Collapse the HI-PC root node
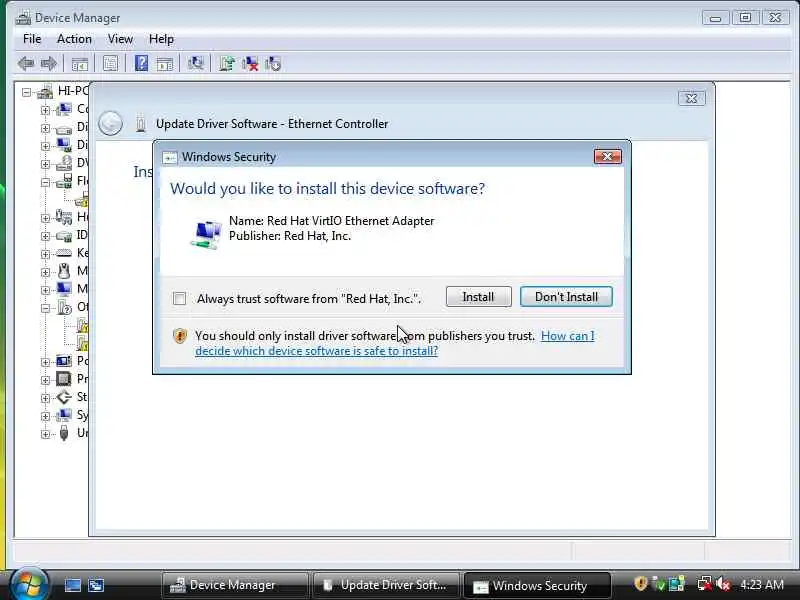The height and width of the screenshot is (600, 800). pyautogui.click(x=26, y=92)
